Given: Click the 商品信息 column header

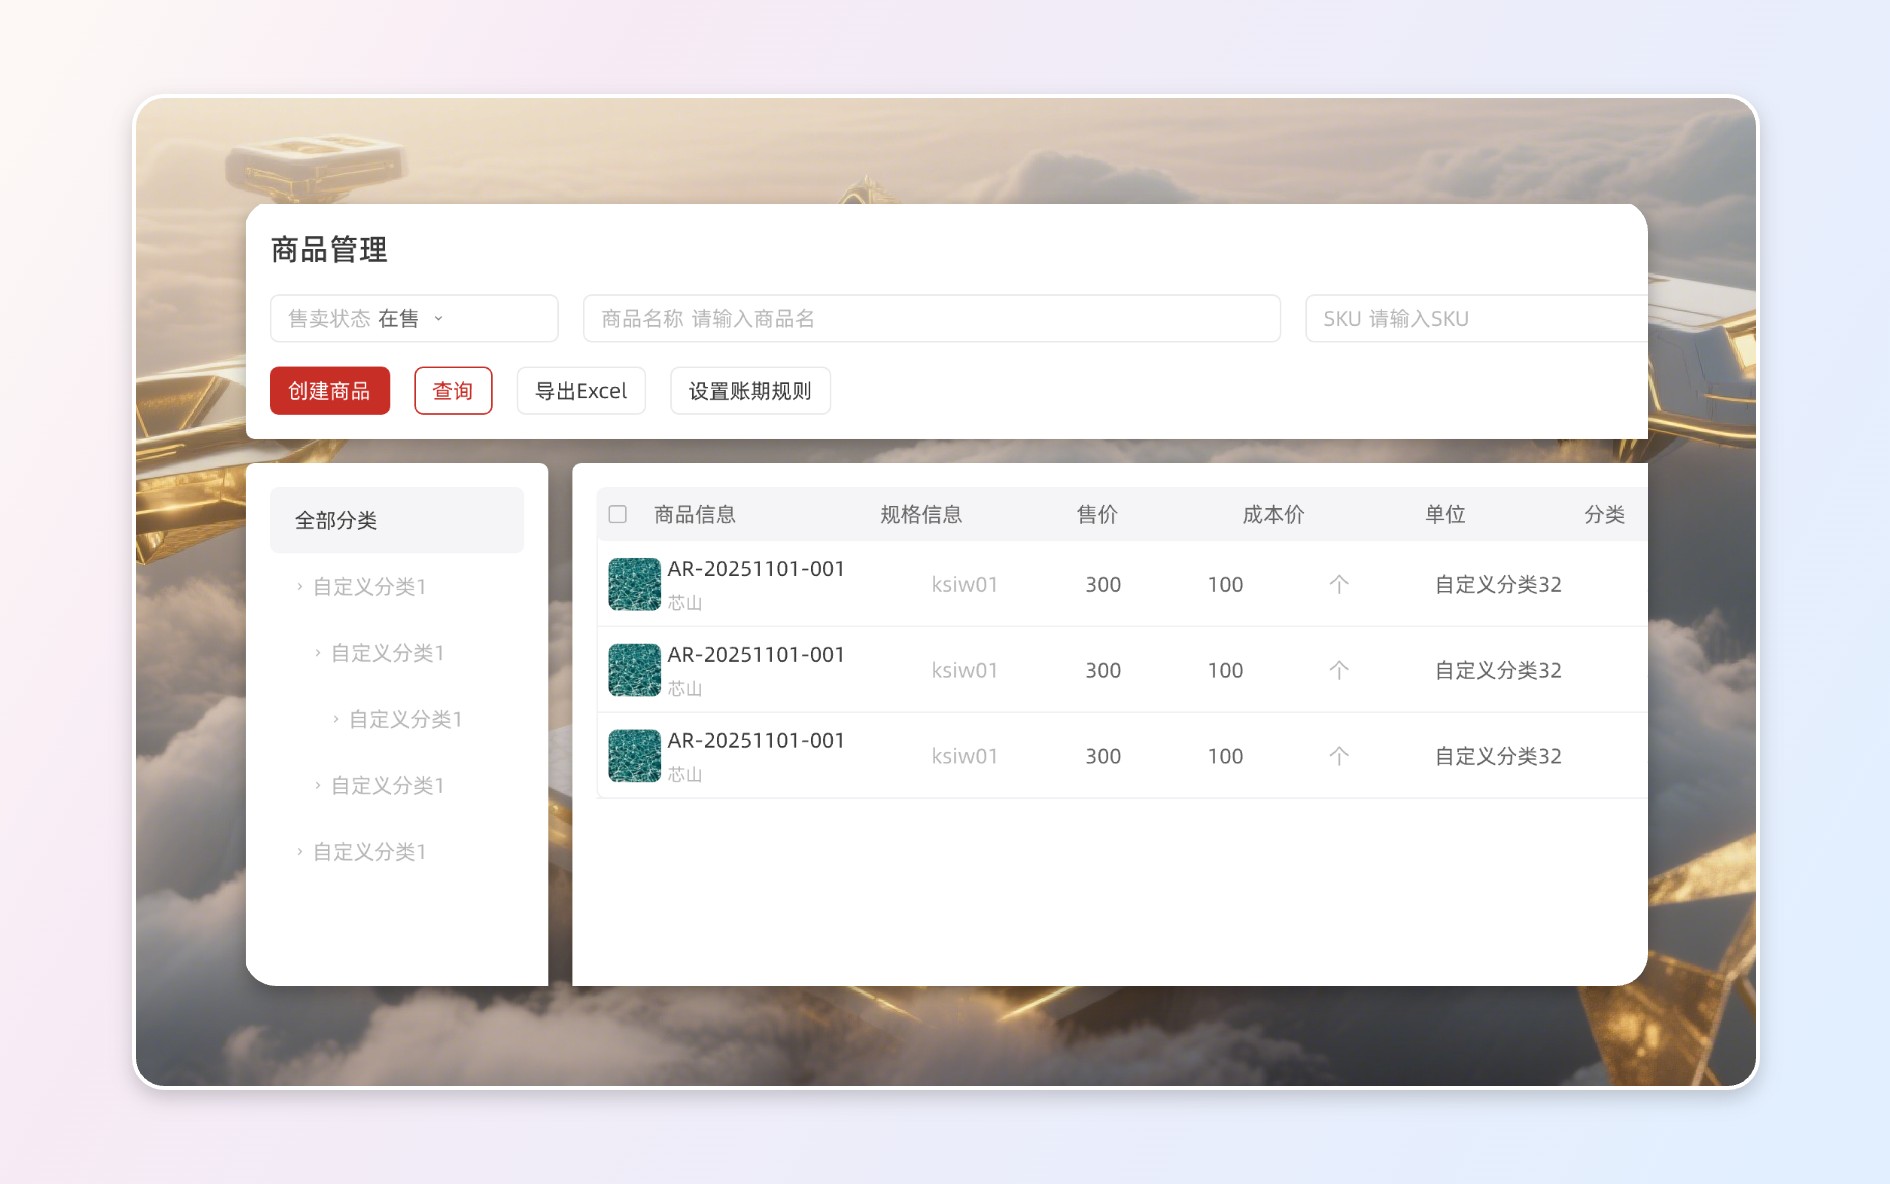Looking at the screenshot, I should (695, 514).
